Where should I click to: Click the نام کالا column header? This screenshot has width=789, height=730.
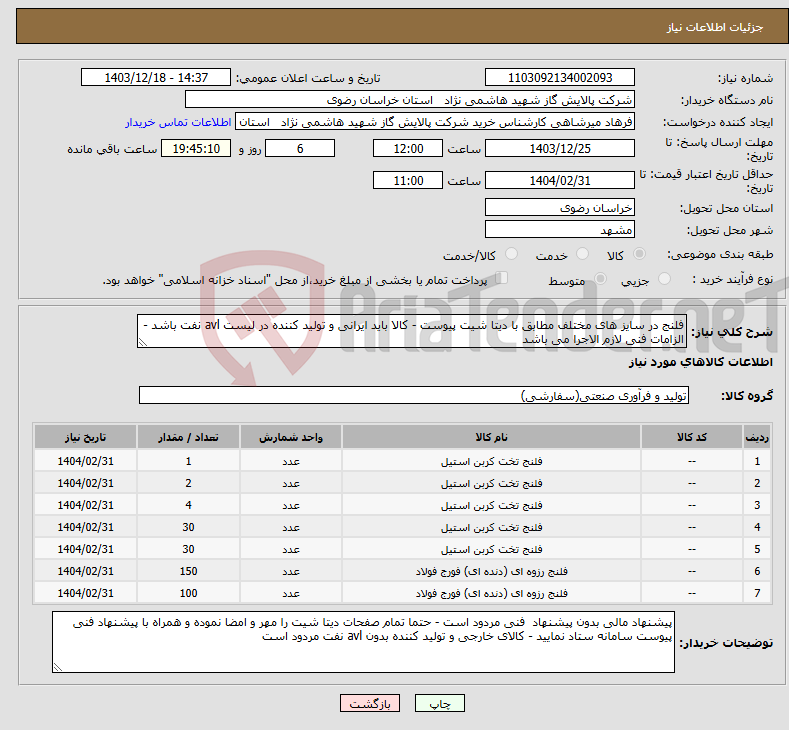click(x=491, y=437)
